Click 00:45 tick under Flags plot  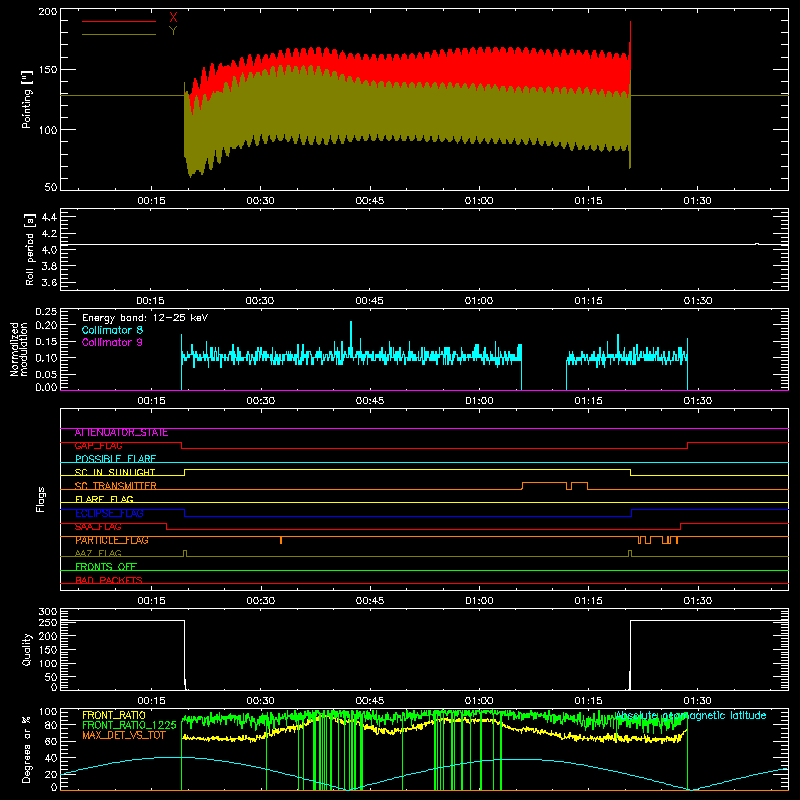(369, 601)
